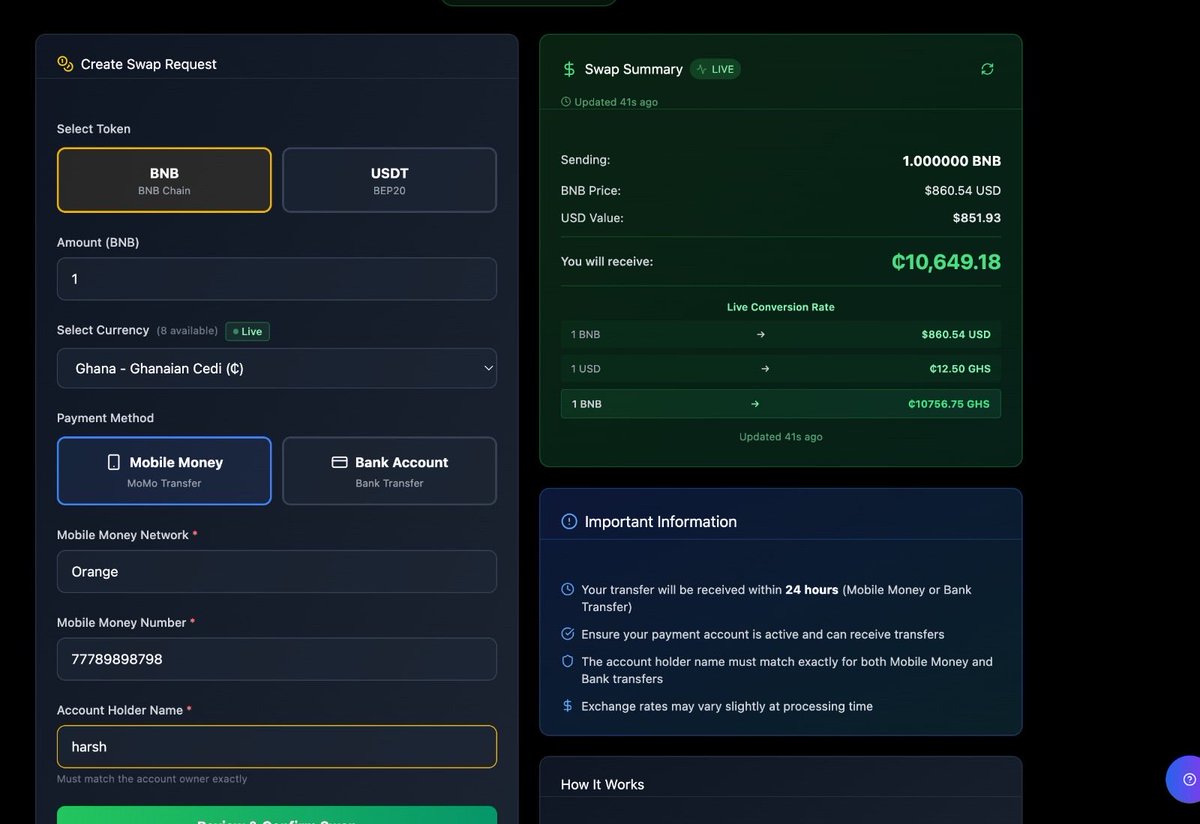Click the dollar icon next to Swap Summary
1200x824 pixels.
pyautogui.click(x=569, y=69)
